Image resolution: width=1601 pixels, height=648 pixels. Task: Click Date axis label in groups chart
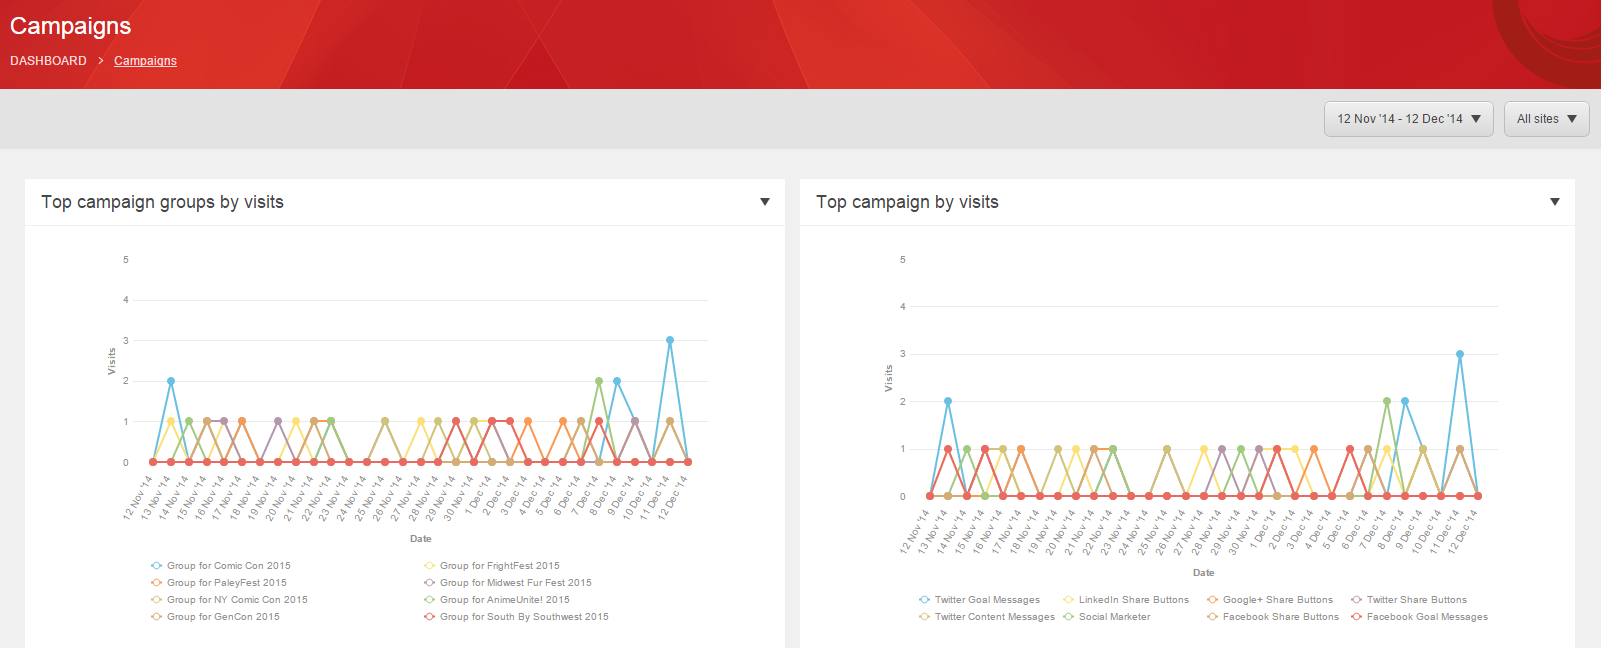click(421, 539)
